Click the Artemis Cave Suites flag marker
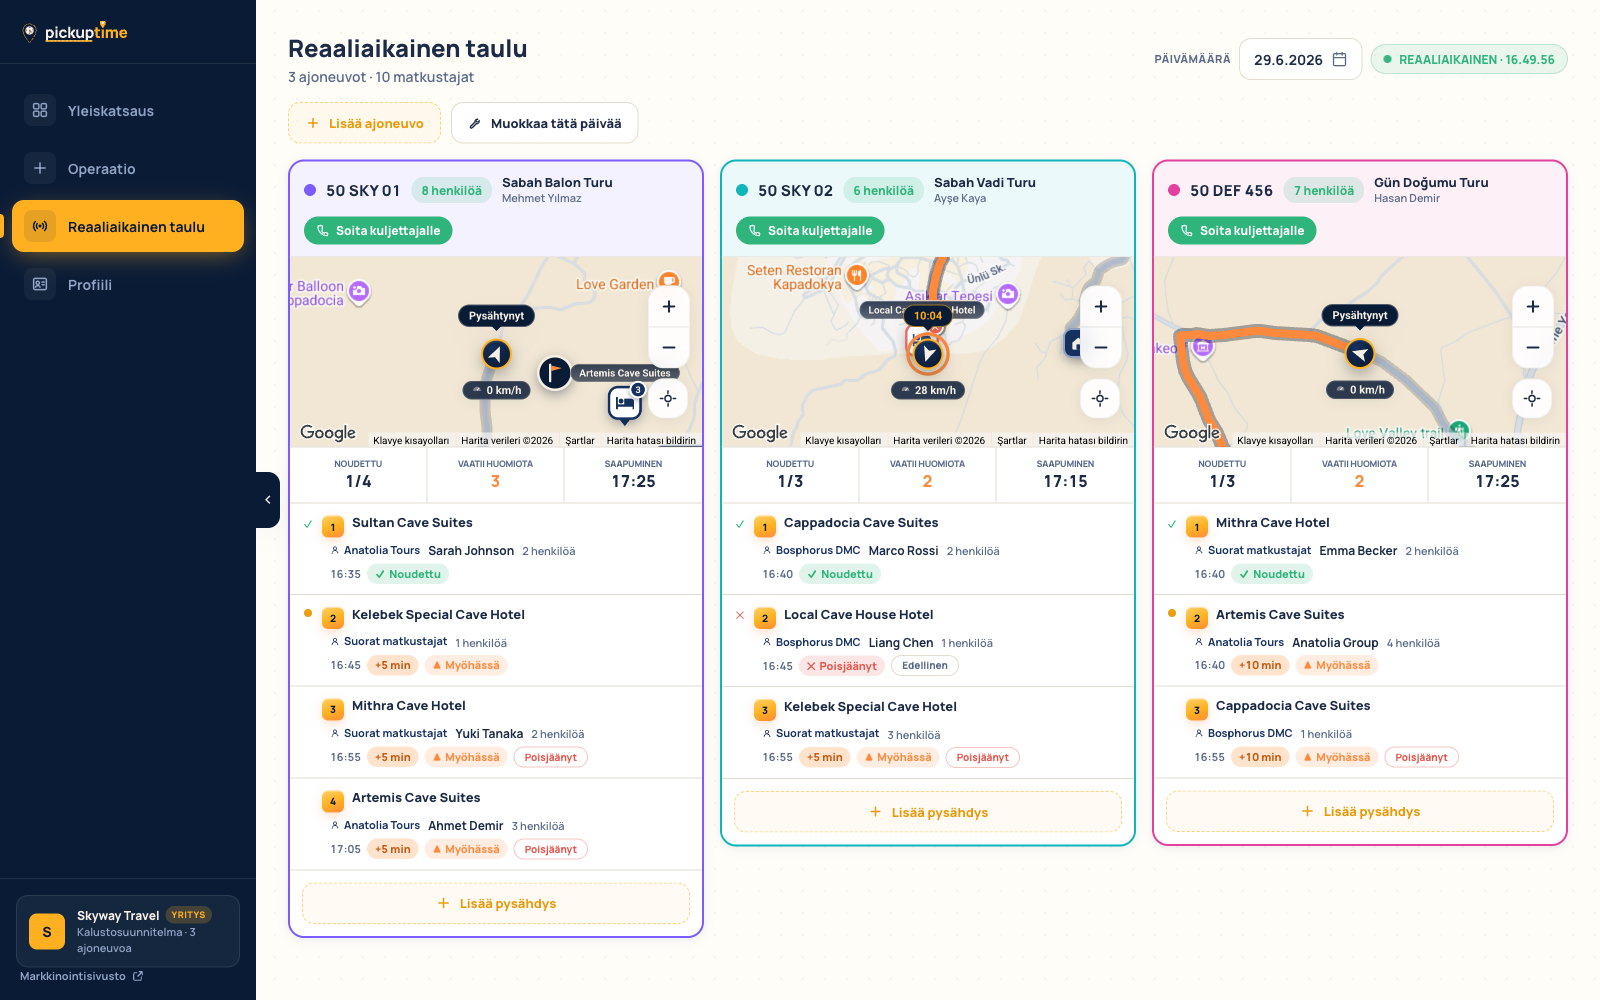This screenshot has width=1600, height=1000. (554, 373)
